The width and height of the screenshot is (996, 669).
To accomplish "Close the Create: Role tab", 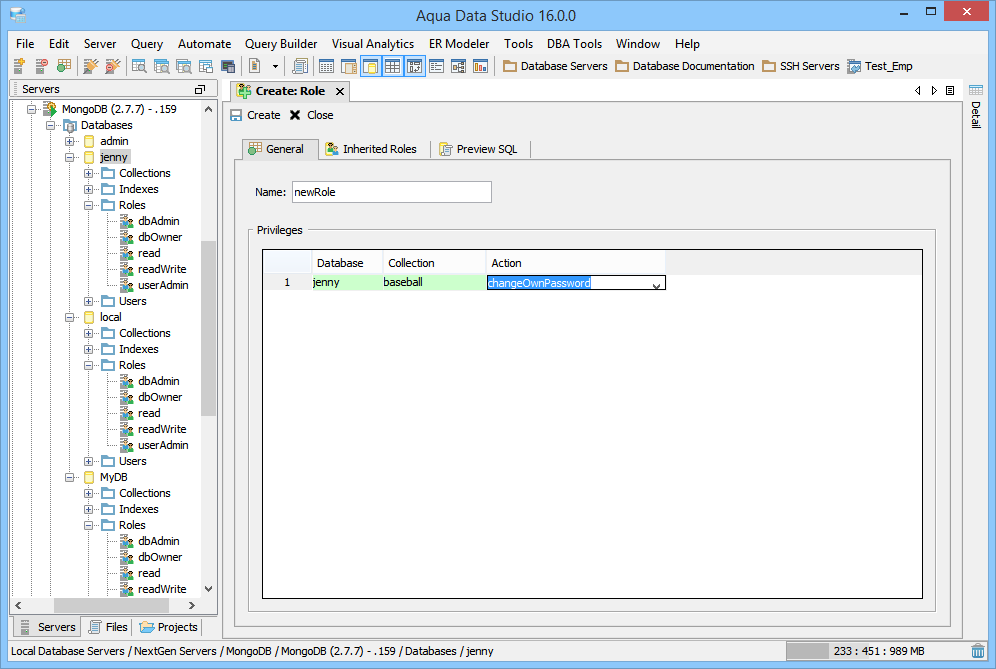I will pos(340,91).
